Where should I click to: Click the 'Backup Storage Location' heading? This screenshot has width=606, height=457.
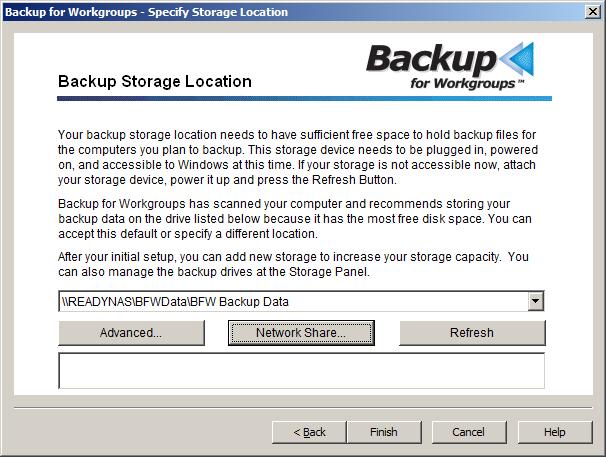(x=155, y=82)
